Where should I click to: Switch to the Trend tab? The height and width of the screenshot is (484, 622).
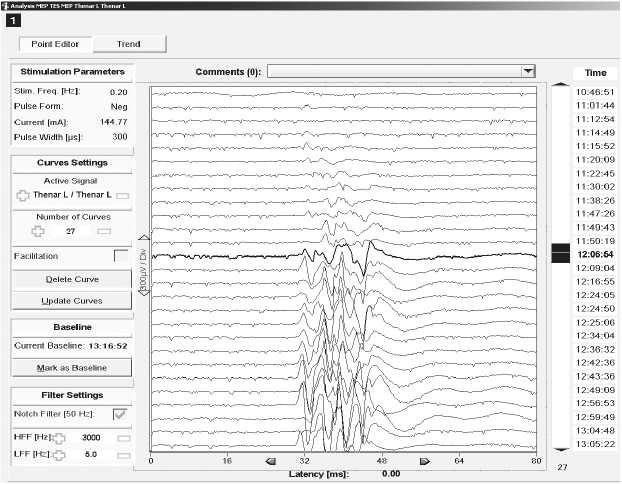click(x=128, y=44)
